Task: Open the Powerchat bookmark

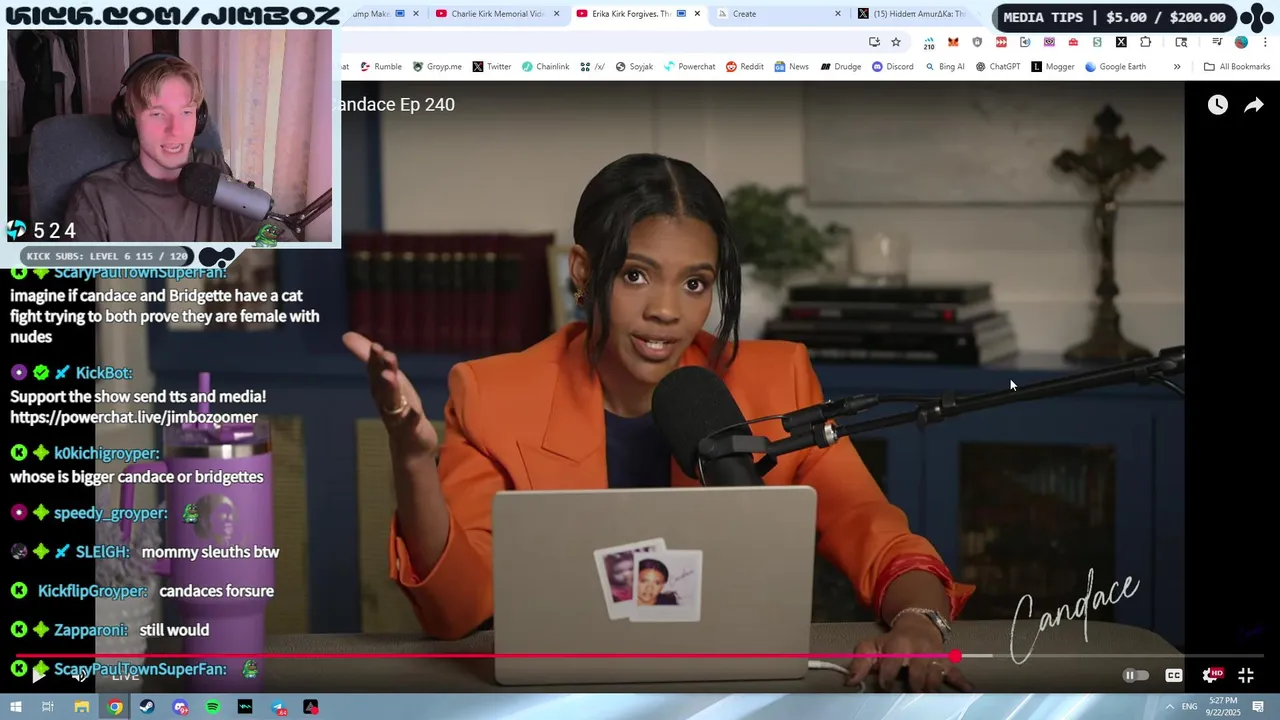Action: [x=689, y=67]
